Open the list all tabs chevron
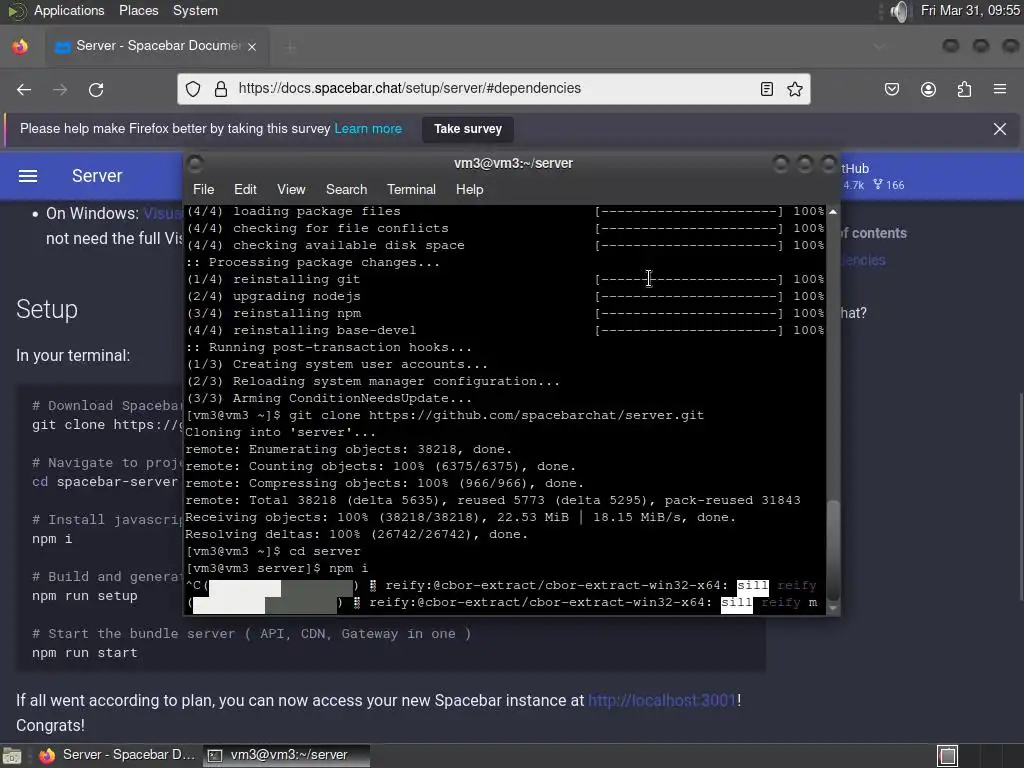Screen dimensions: 1024x768 pos(879,46)
